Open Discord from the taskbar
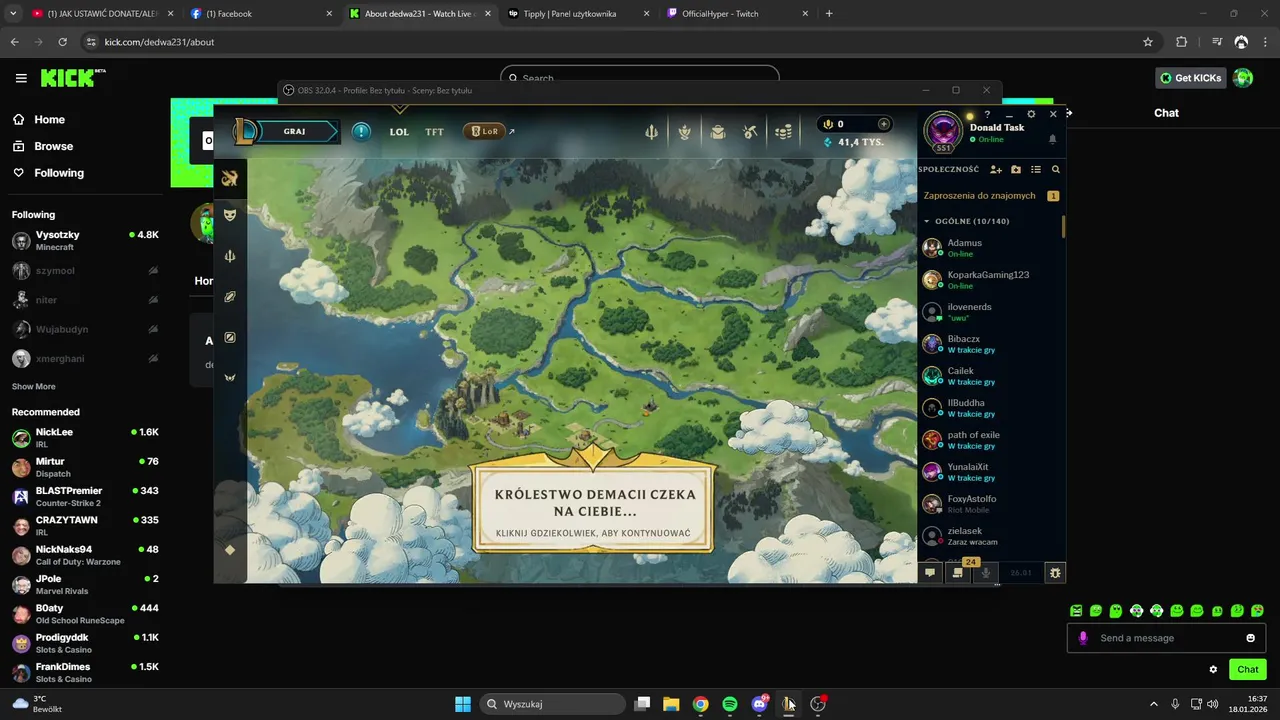Screen dimensions: 1280x720 point(760,704)
